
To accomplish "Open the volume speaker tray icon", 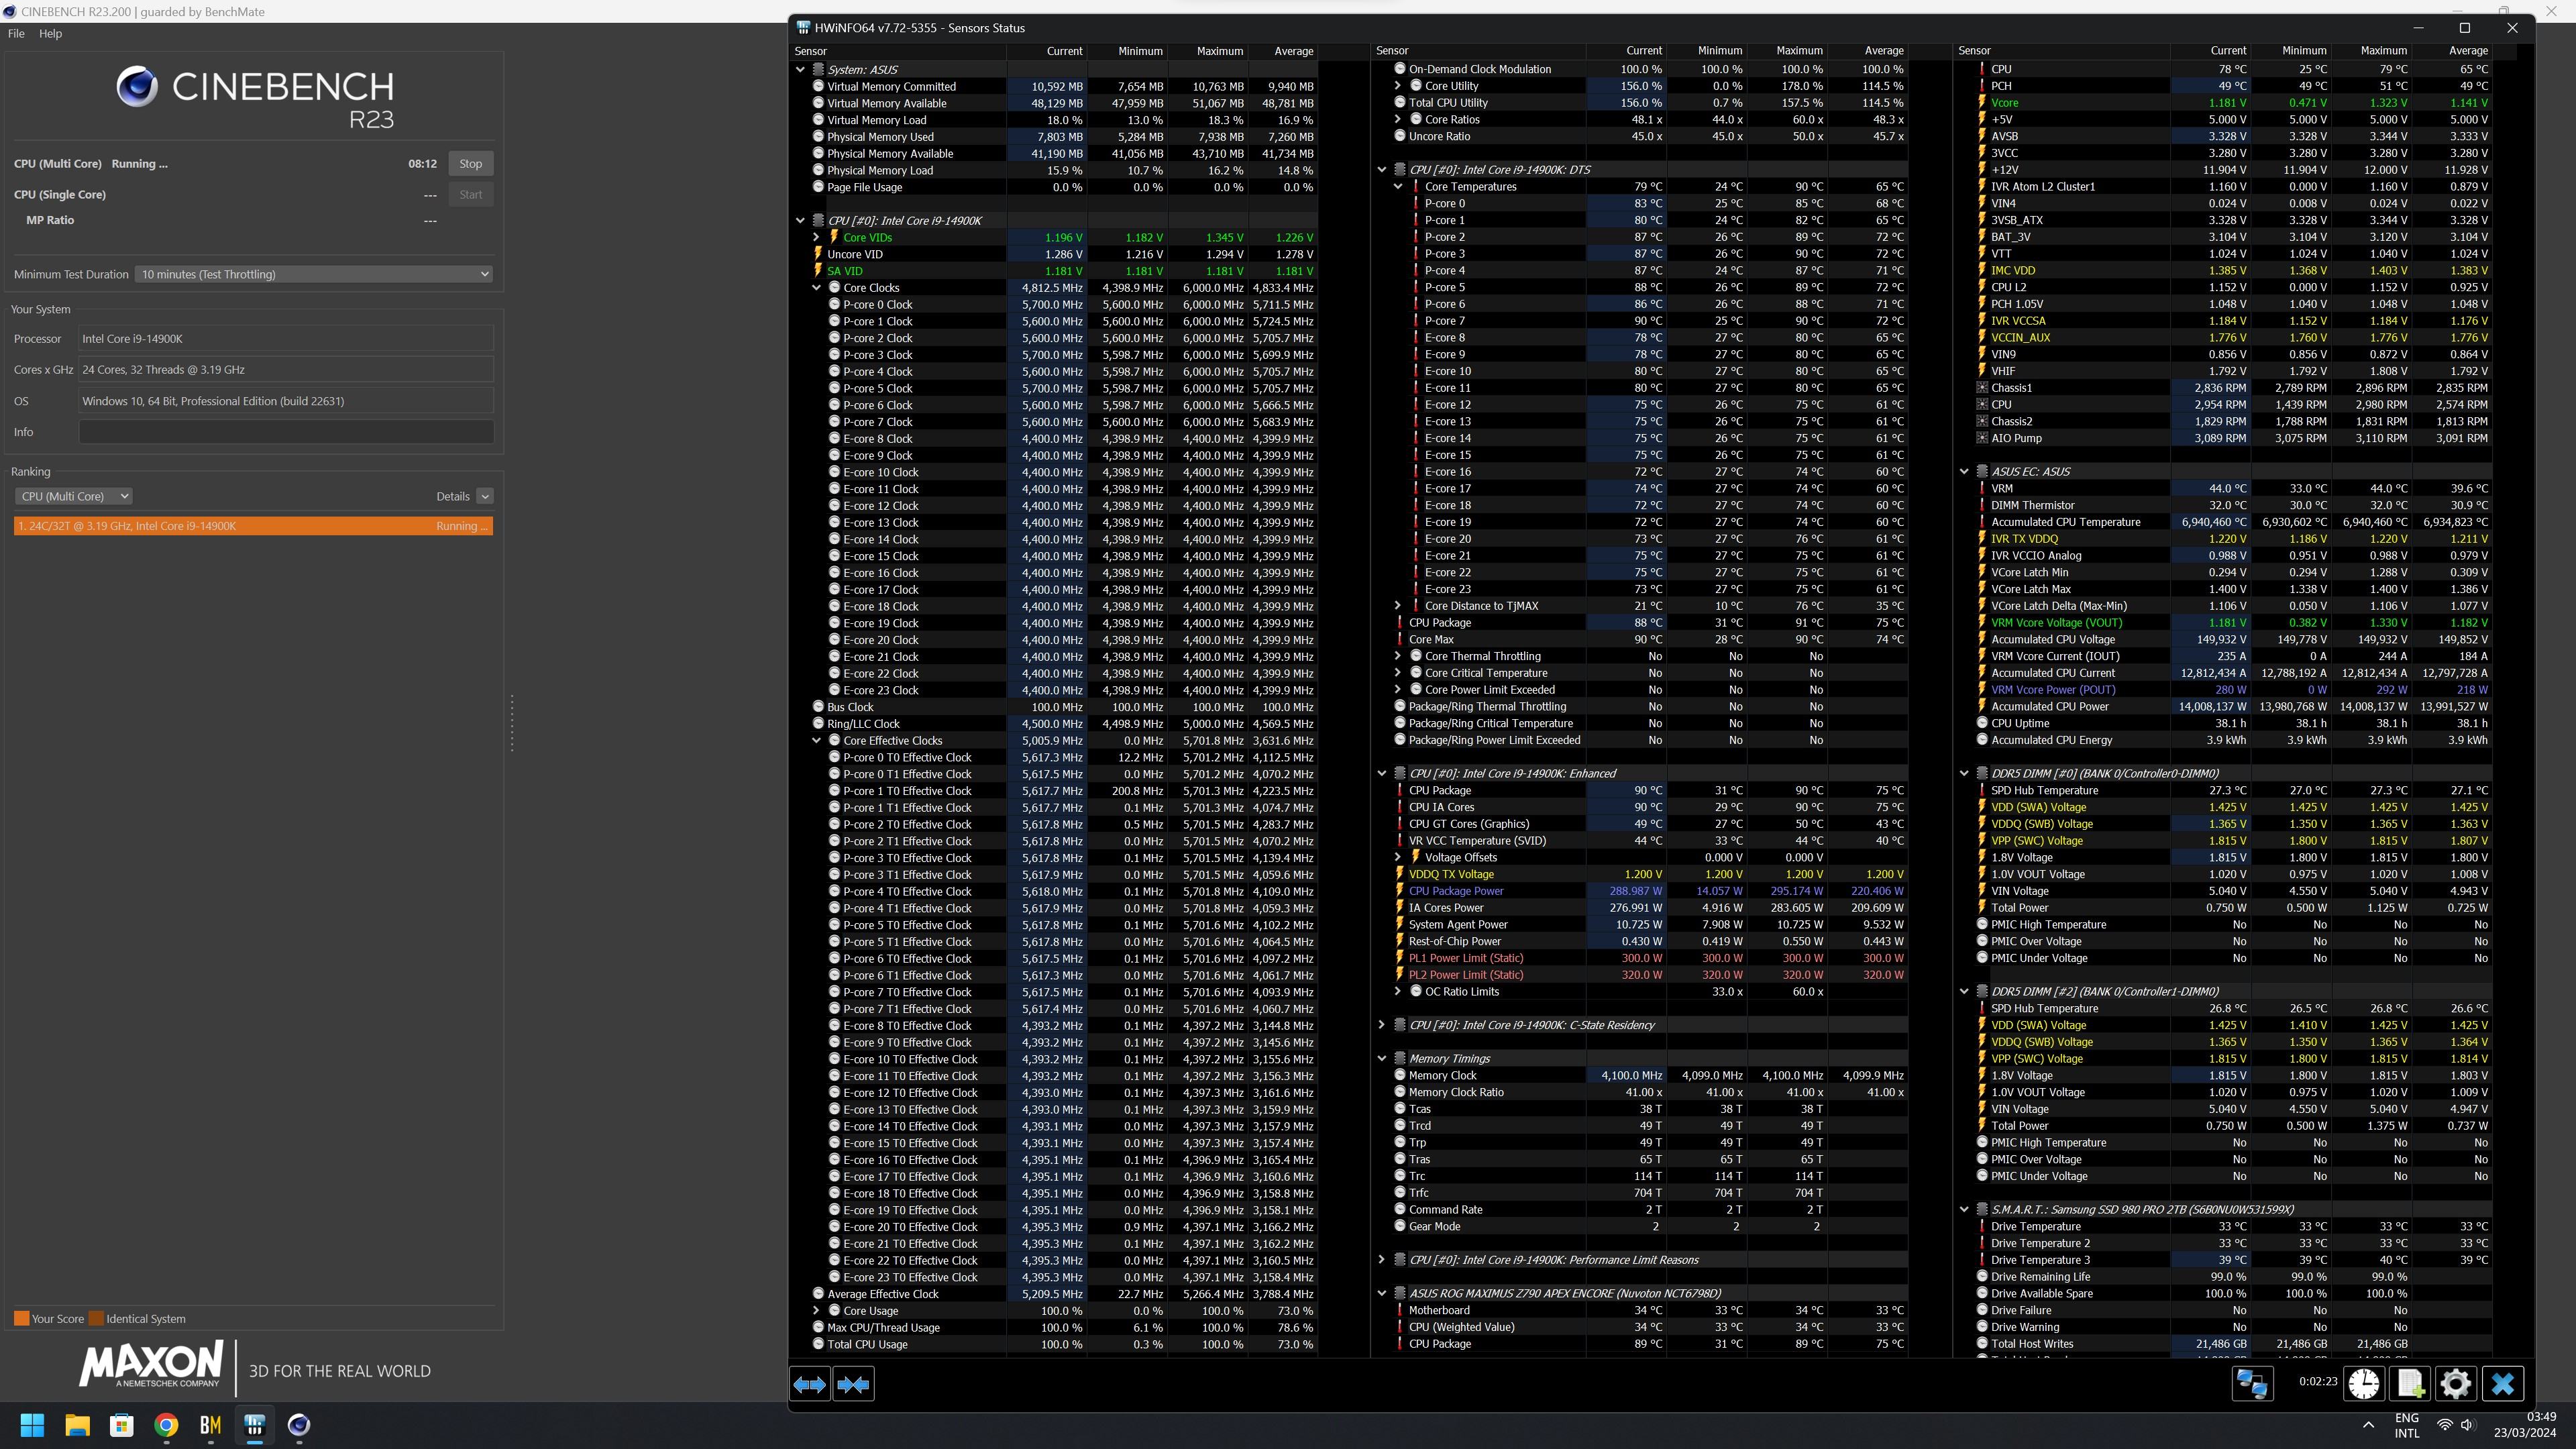I will click(x=2467, y=1425).
